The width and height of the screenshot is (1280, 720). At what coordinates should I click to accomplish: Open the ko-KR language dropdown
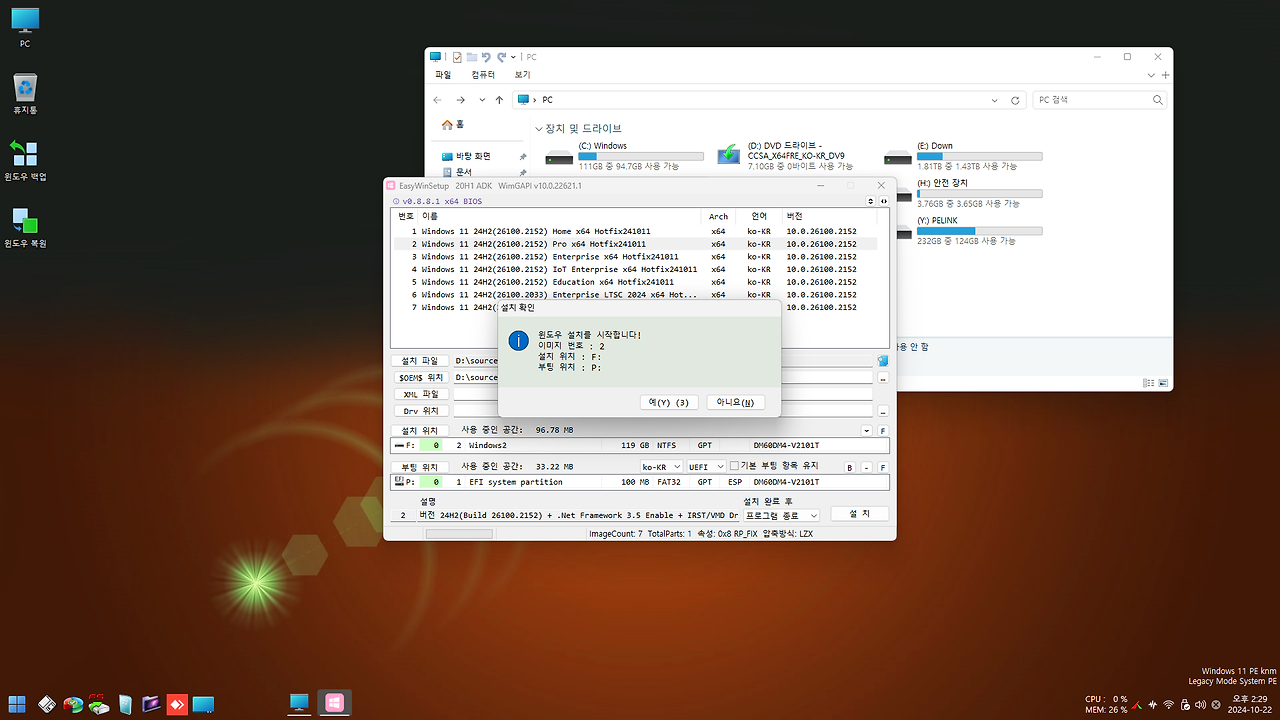click(662, 467)
